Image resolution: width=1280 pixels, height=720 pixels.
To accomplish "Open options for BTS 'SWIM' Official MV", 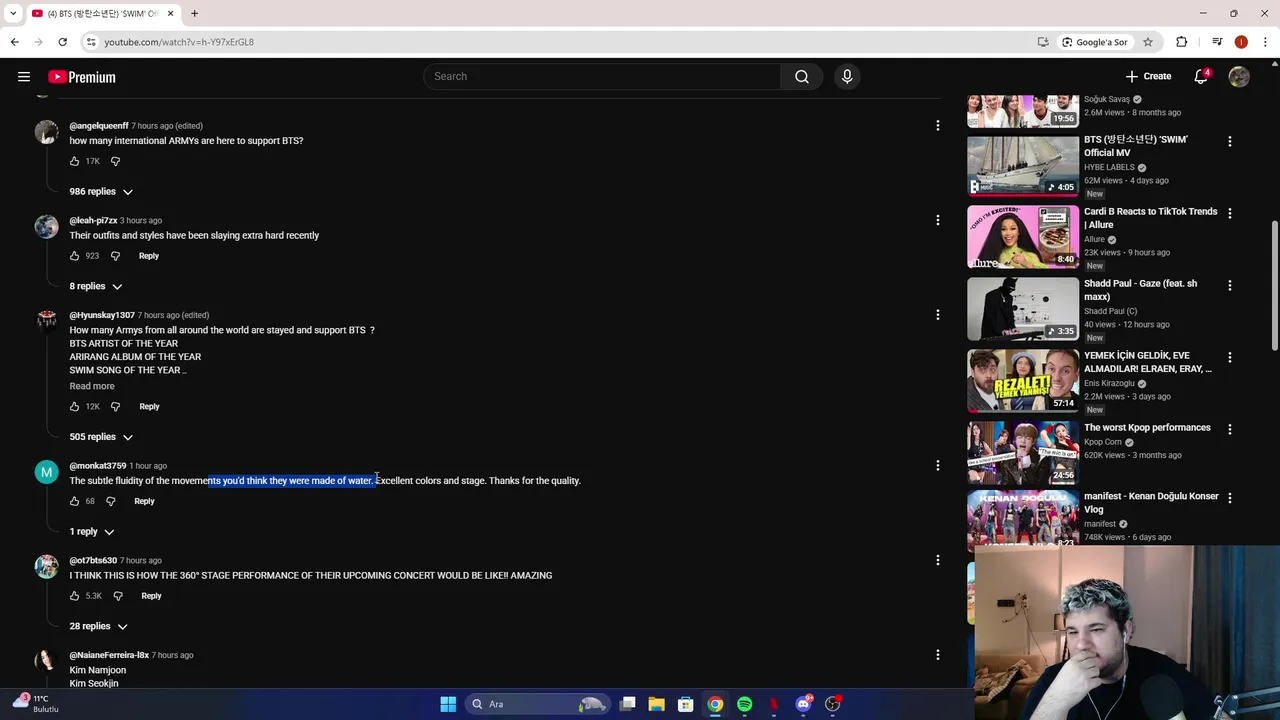I will tap(1230, 141).
